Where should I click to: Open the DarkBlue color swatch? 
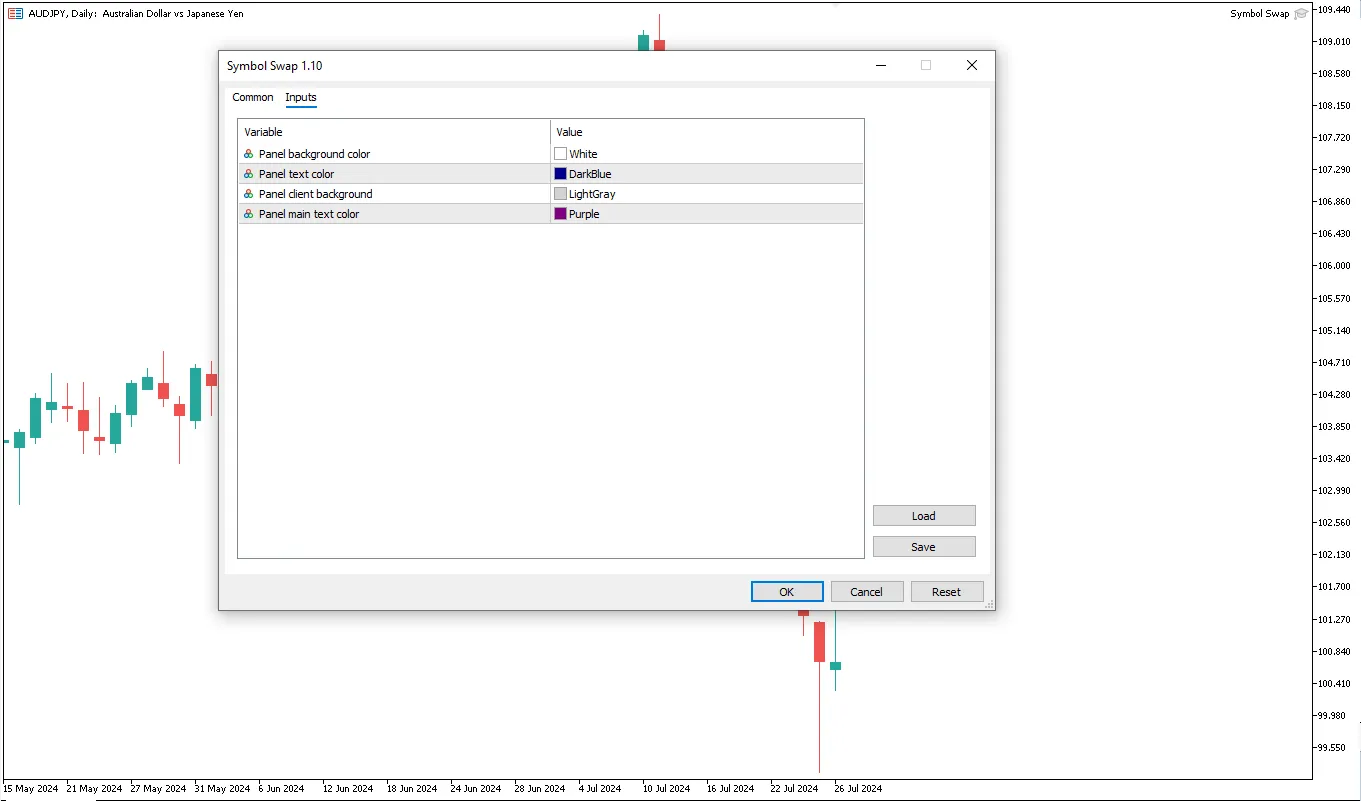pos(560,174)
